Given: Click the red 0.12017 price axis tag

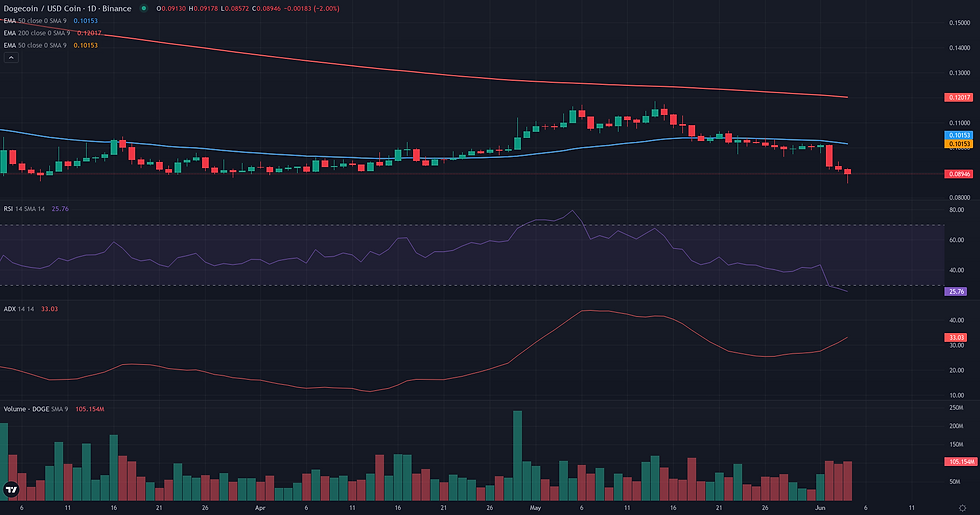Looking at the screenshot, I should point(958,98).
